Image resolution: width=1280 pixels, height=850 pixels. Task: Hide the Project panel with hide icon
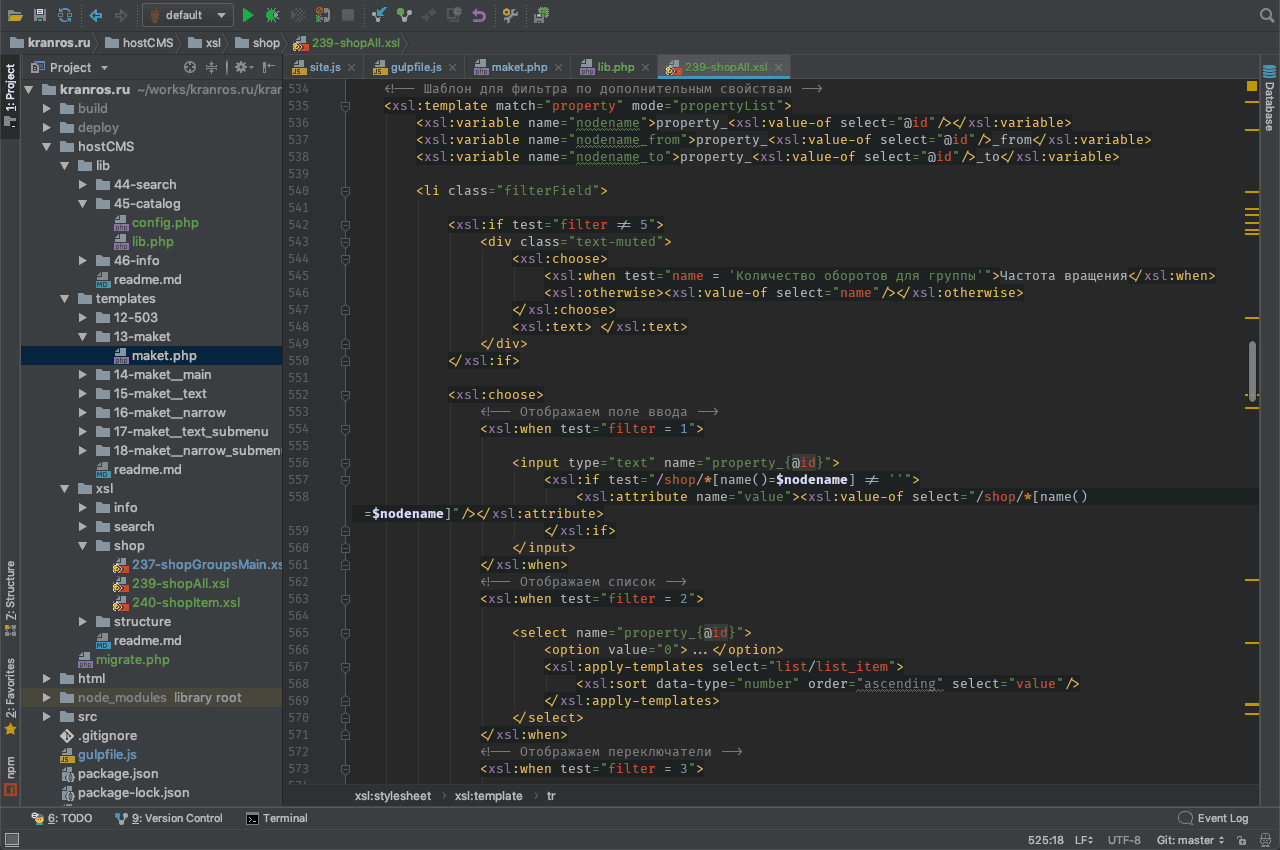click(268, 67)
